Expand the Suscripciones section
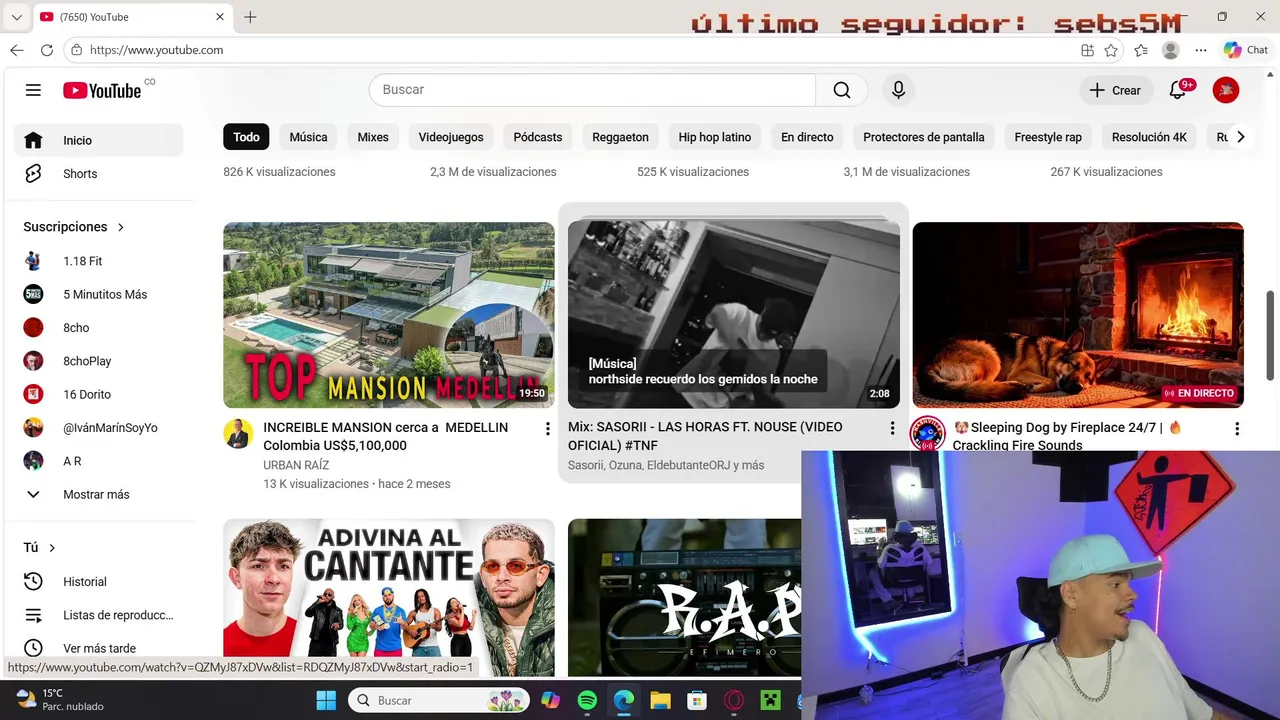1280x720 pixels. click(x=74, y=227)
